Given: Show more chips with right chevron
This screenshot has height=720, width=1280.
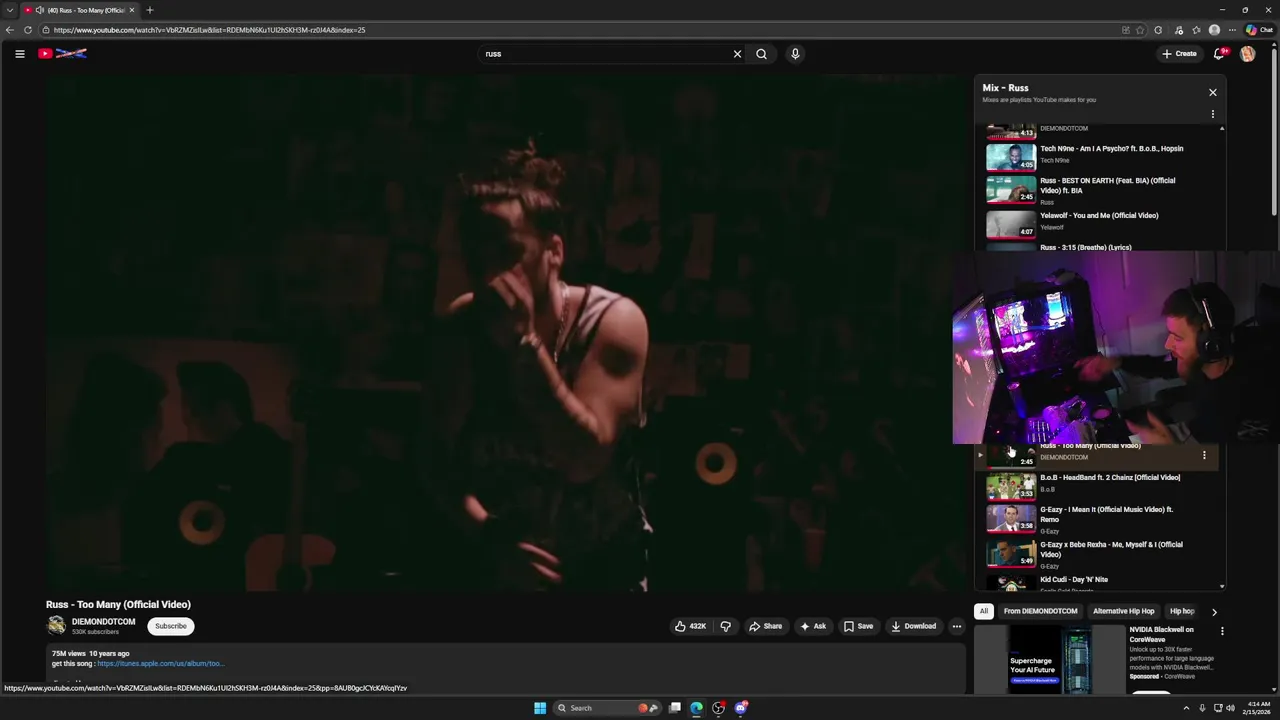Looking at the screenshot, I should pos(1214,612).
